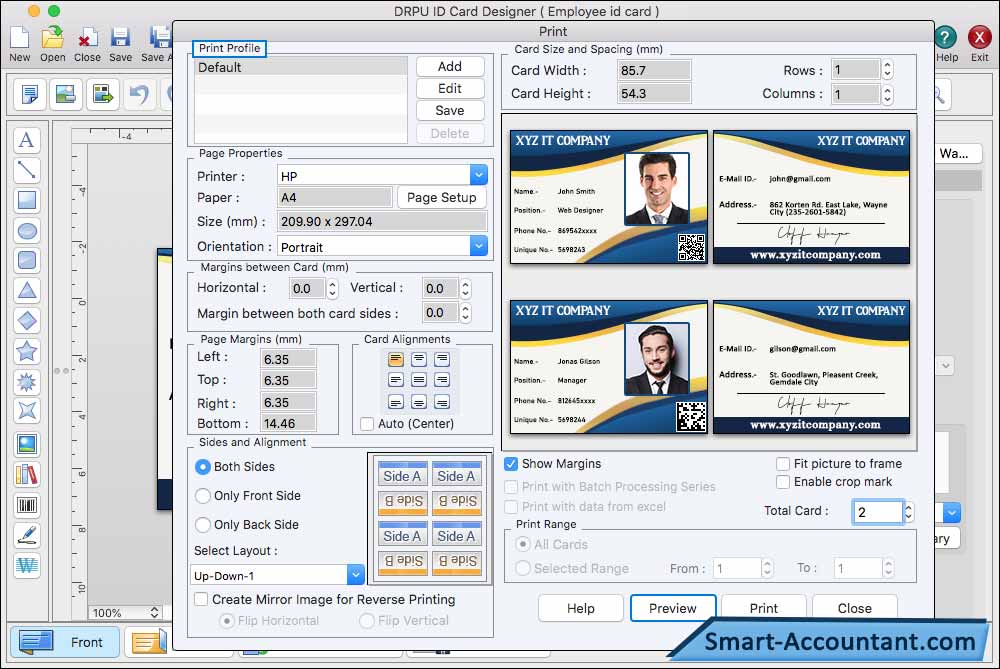Viewport: 1000px width, 669px height.
Task: Select the Insert picture tool
Action: [x=27, y=444]
